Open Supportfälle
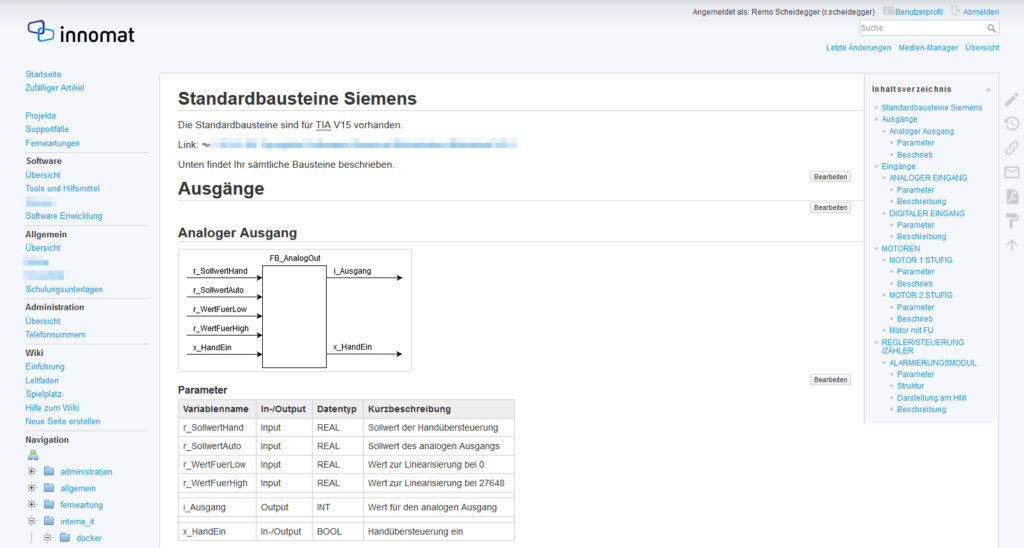 47,129
